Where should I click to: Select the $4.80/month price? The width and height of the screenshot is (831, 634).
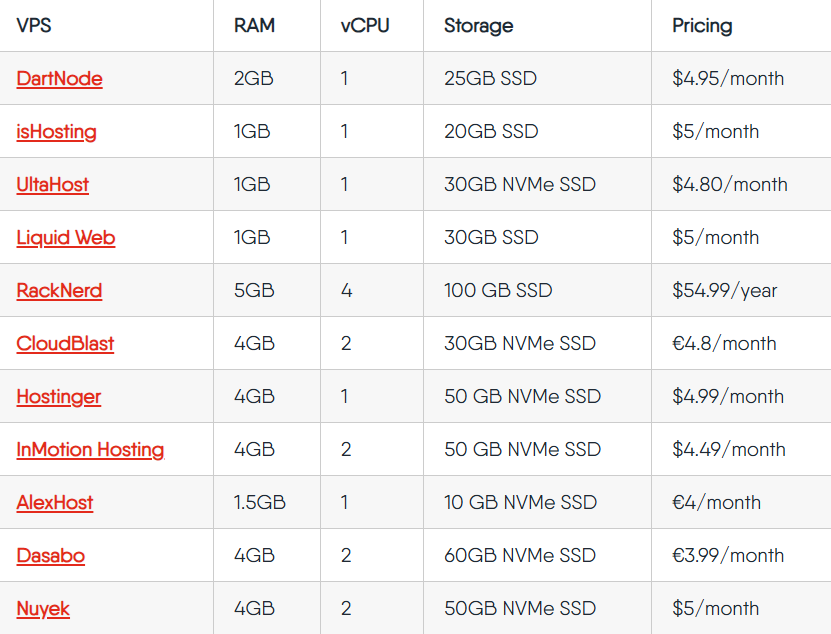click(730, 184)
